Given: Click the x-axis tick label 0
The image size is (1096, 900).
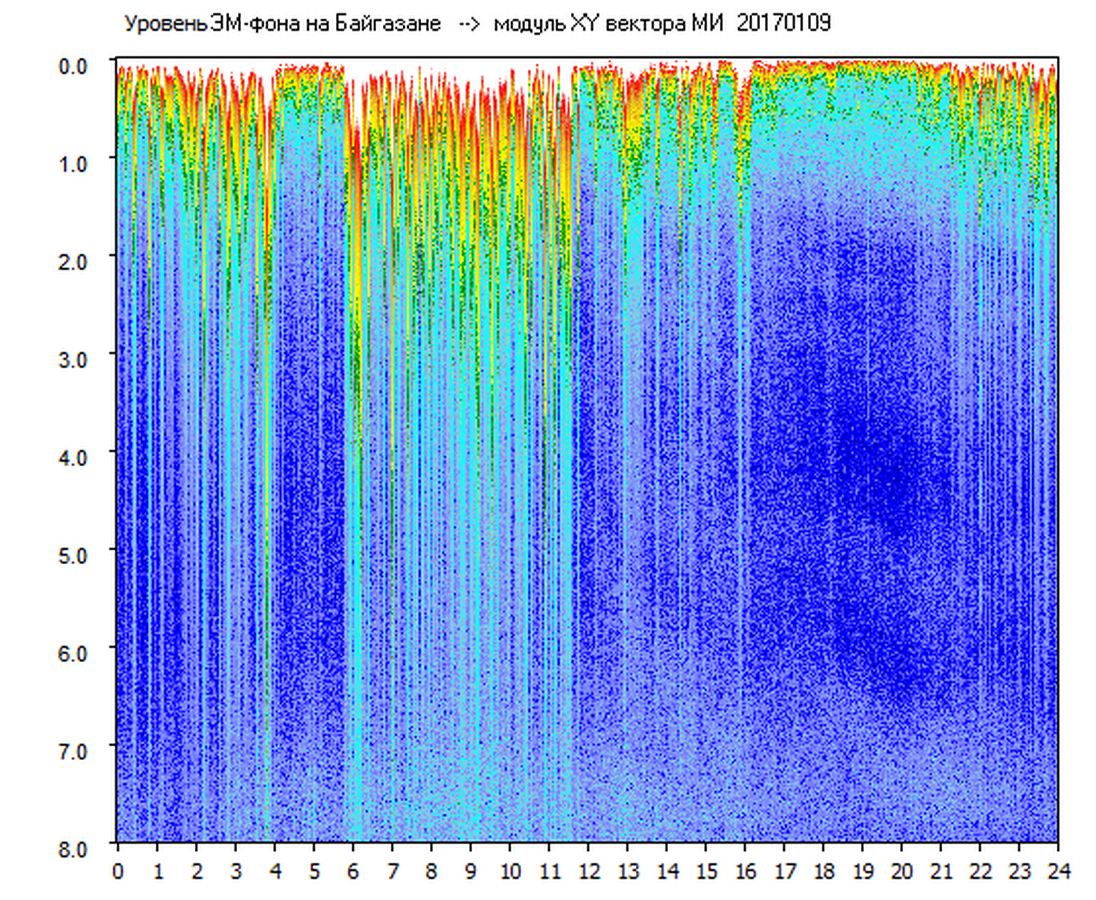Looking at the screenshot, I should click(x=118, y=872).
